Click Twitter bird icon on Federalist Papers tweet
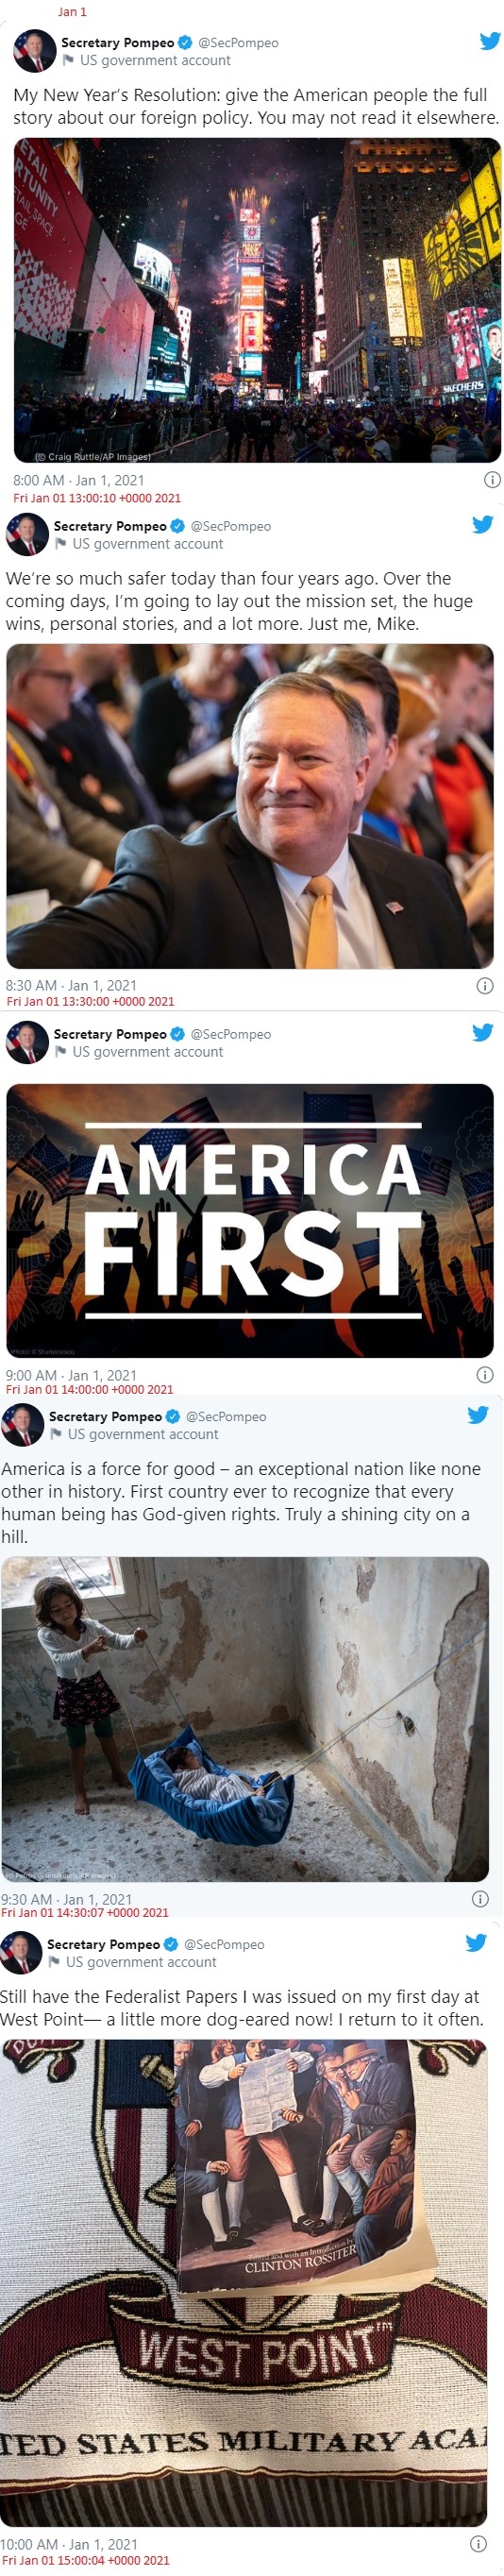504x2576 pixels. 475,1943
